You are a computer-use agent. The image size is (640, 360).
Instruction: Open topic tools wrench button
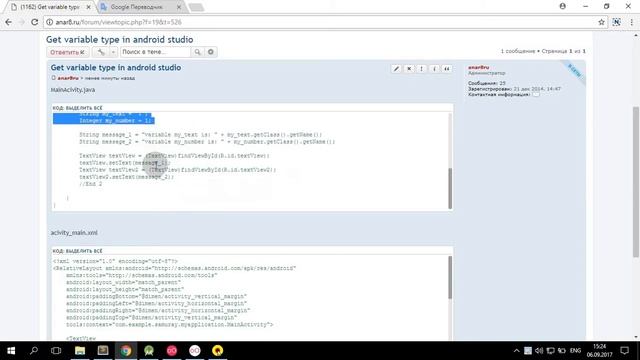[101, 52]
